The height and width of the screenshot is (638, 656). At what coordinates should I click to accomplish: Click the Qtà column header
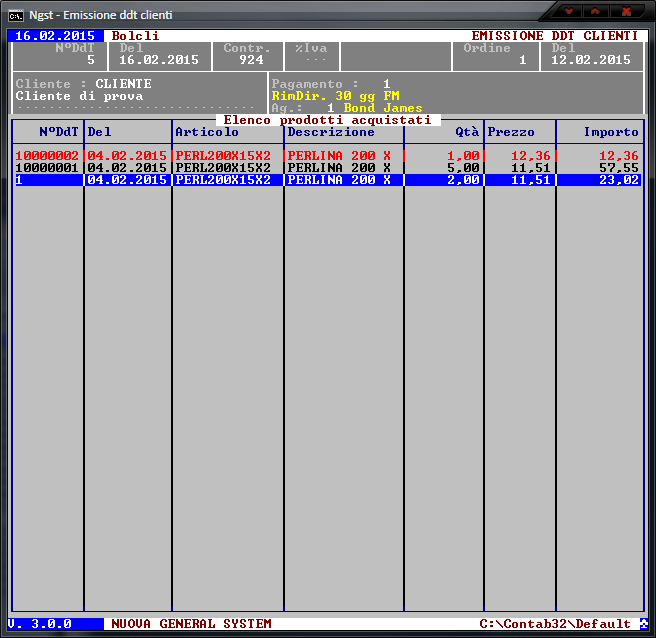[465, 132]
